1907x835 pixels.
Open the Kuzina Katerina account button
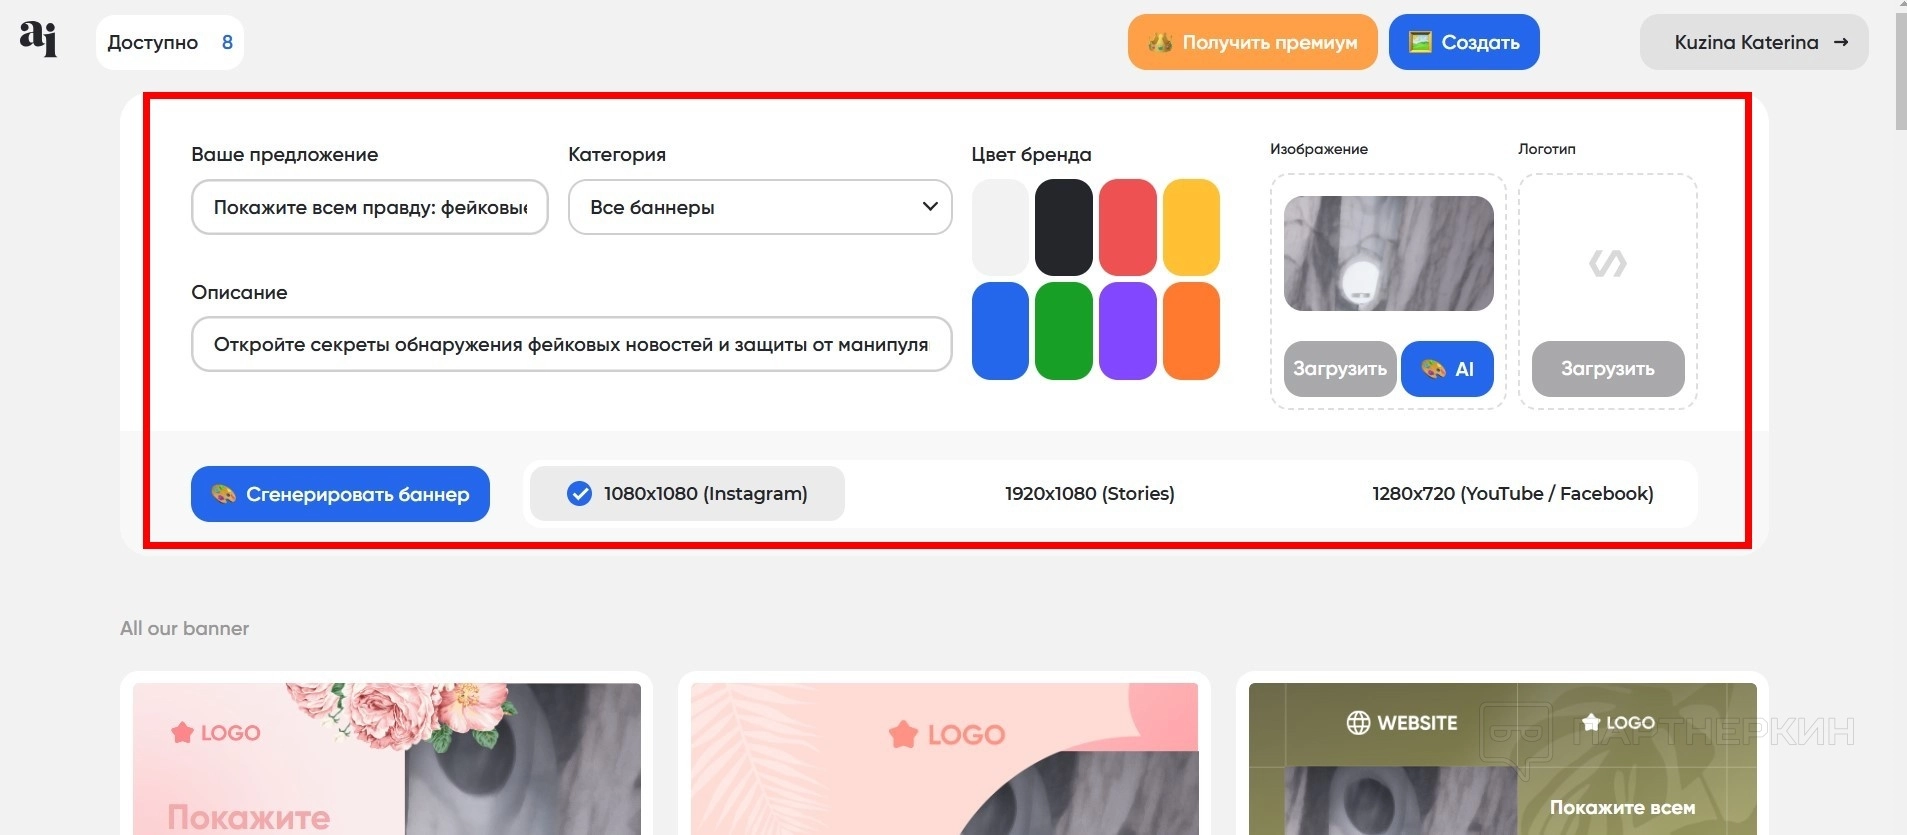pyautogui.click(x=1754, y=42)
